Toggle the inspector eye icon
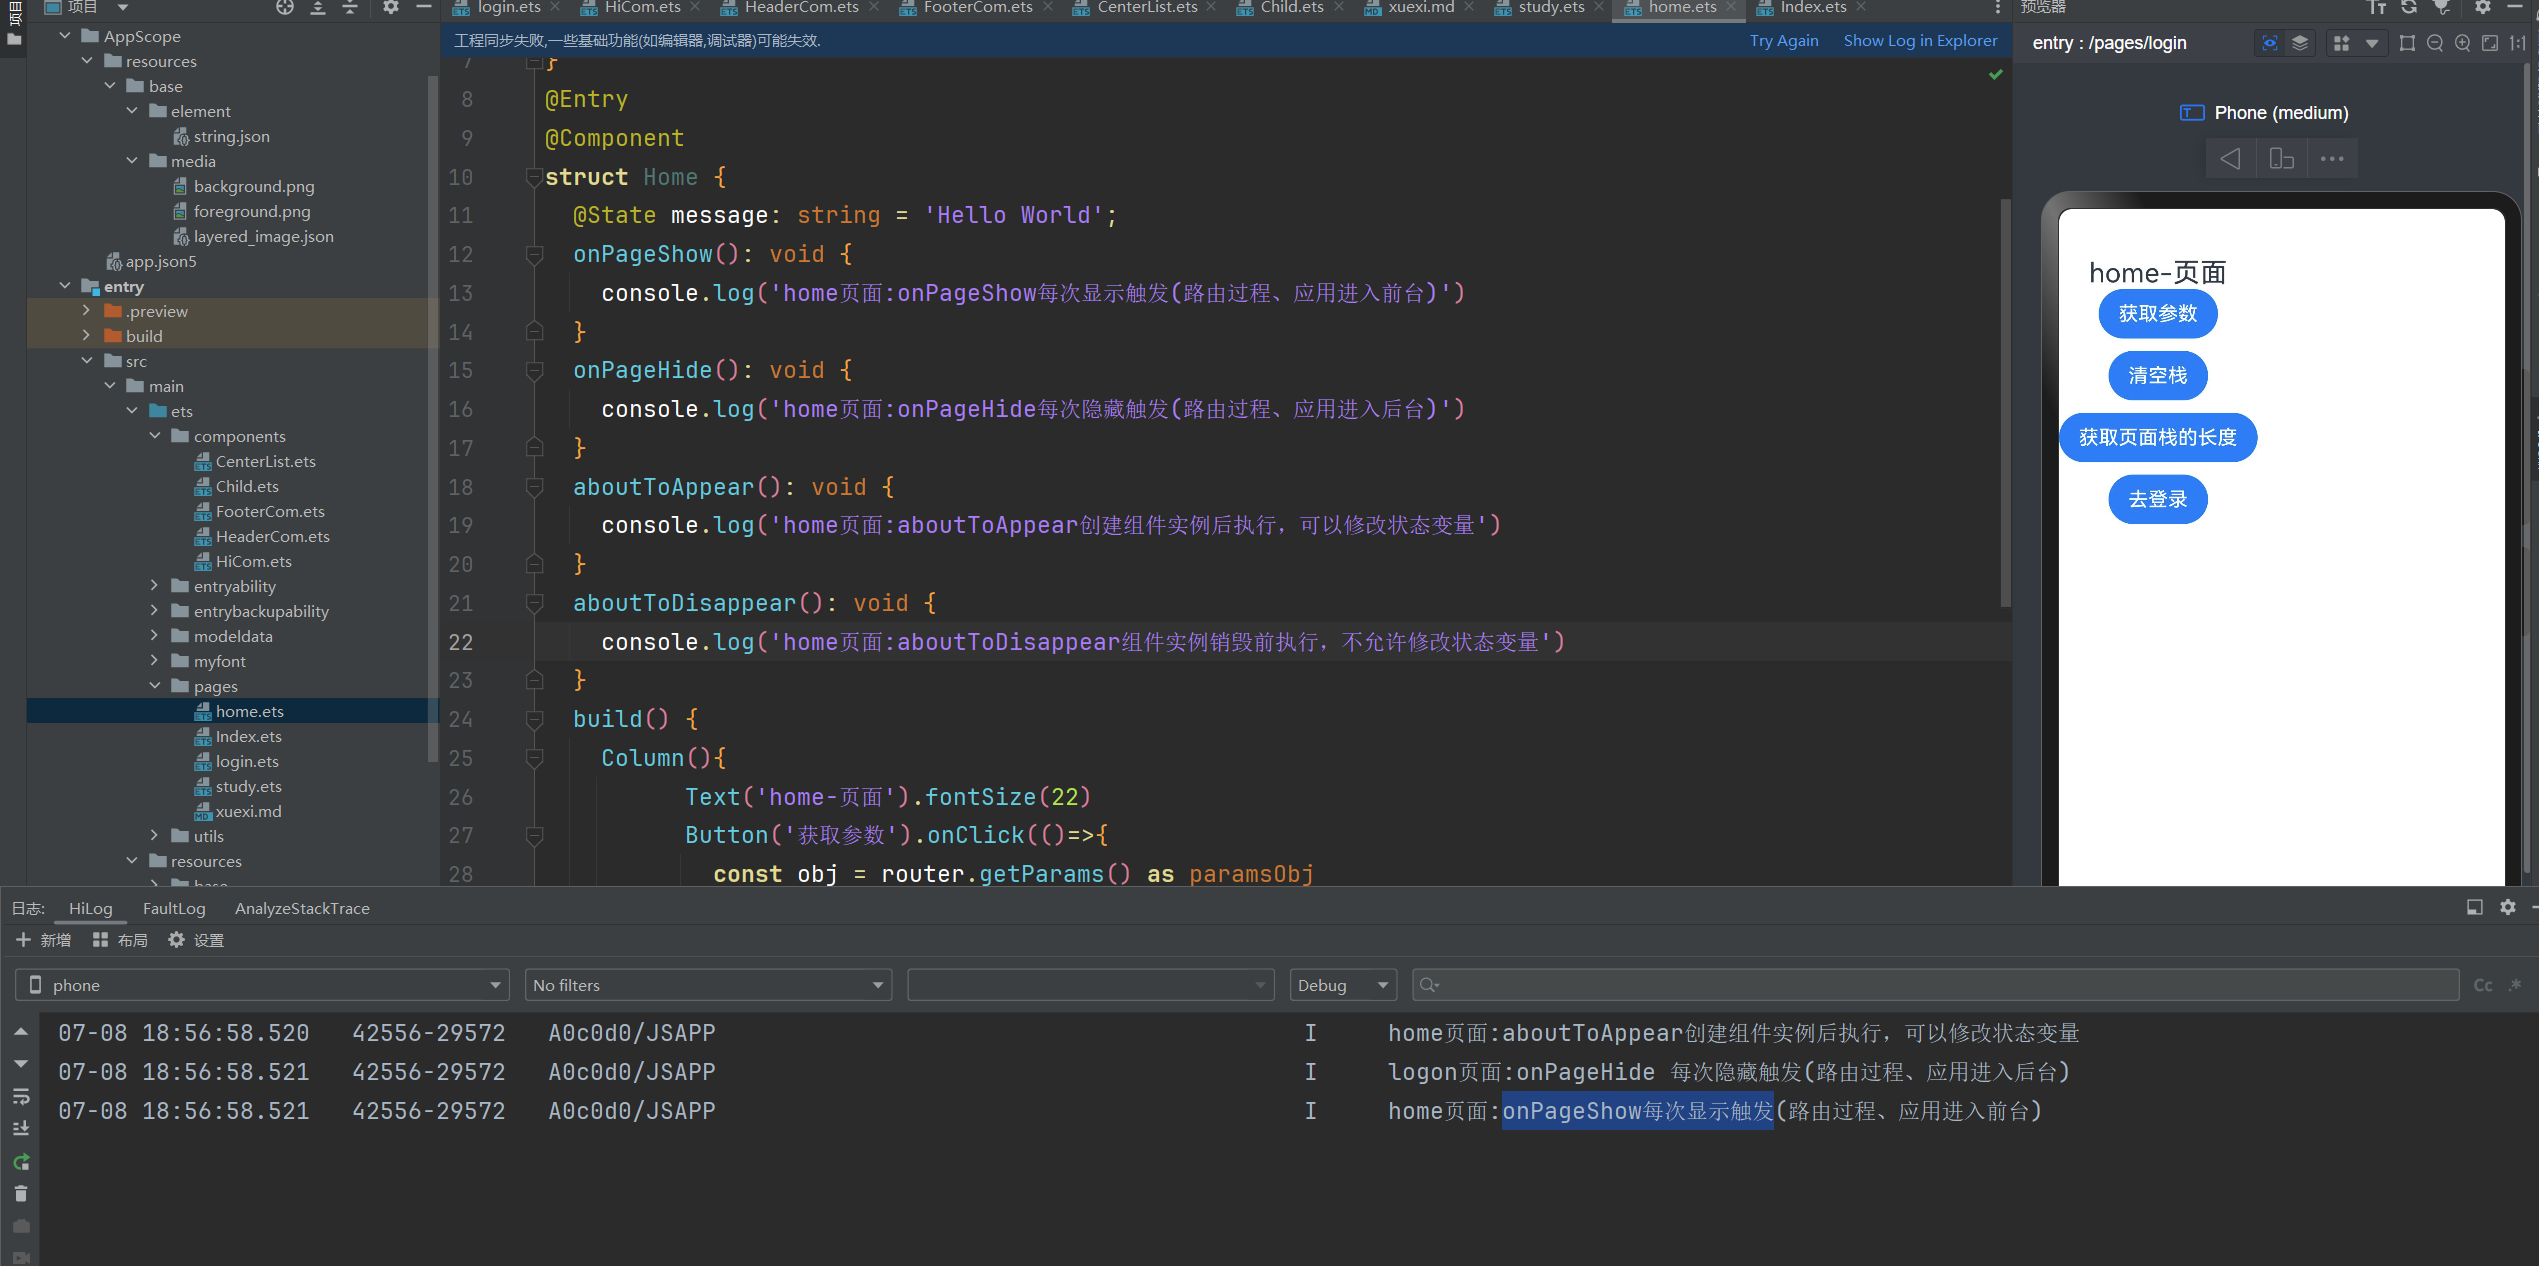The width and height of the screenshot is (2539, 1266). pyautogui.click(x=2270, y=43)
